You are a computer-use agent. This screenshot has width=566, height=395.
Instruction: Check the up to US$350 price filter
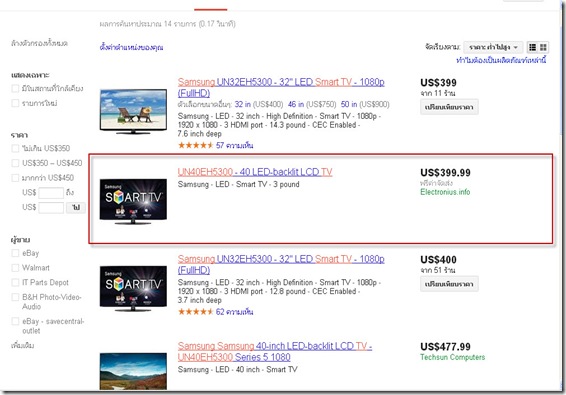pos(15,148)
